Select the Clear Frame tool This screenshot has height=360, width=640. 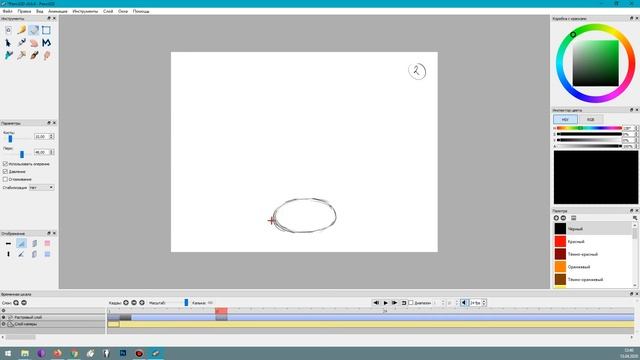point(9,30)
